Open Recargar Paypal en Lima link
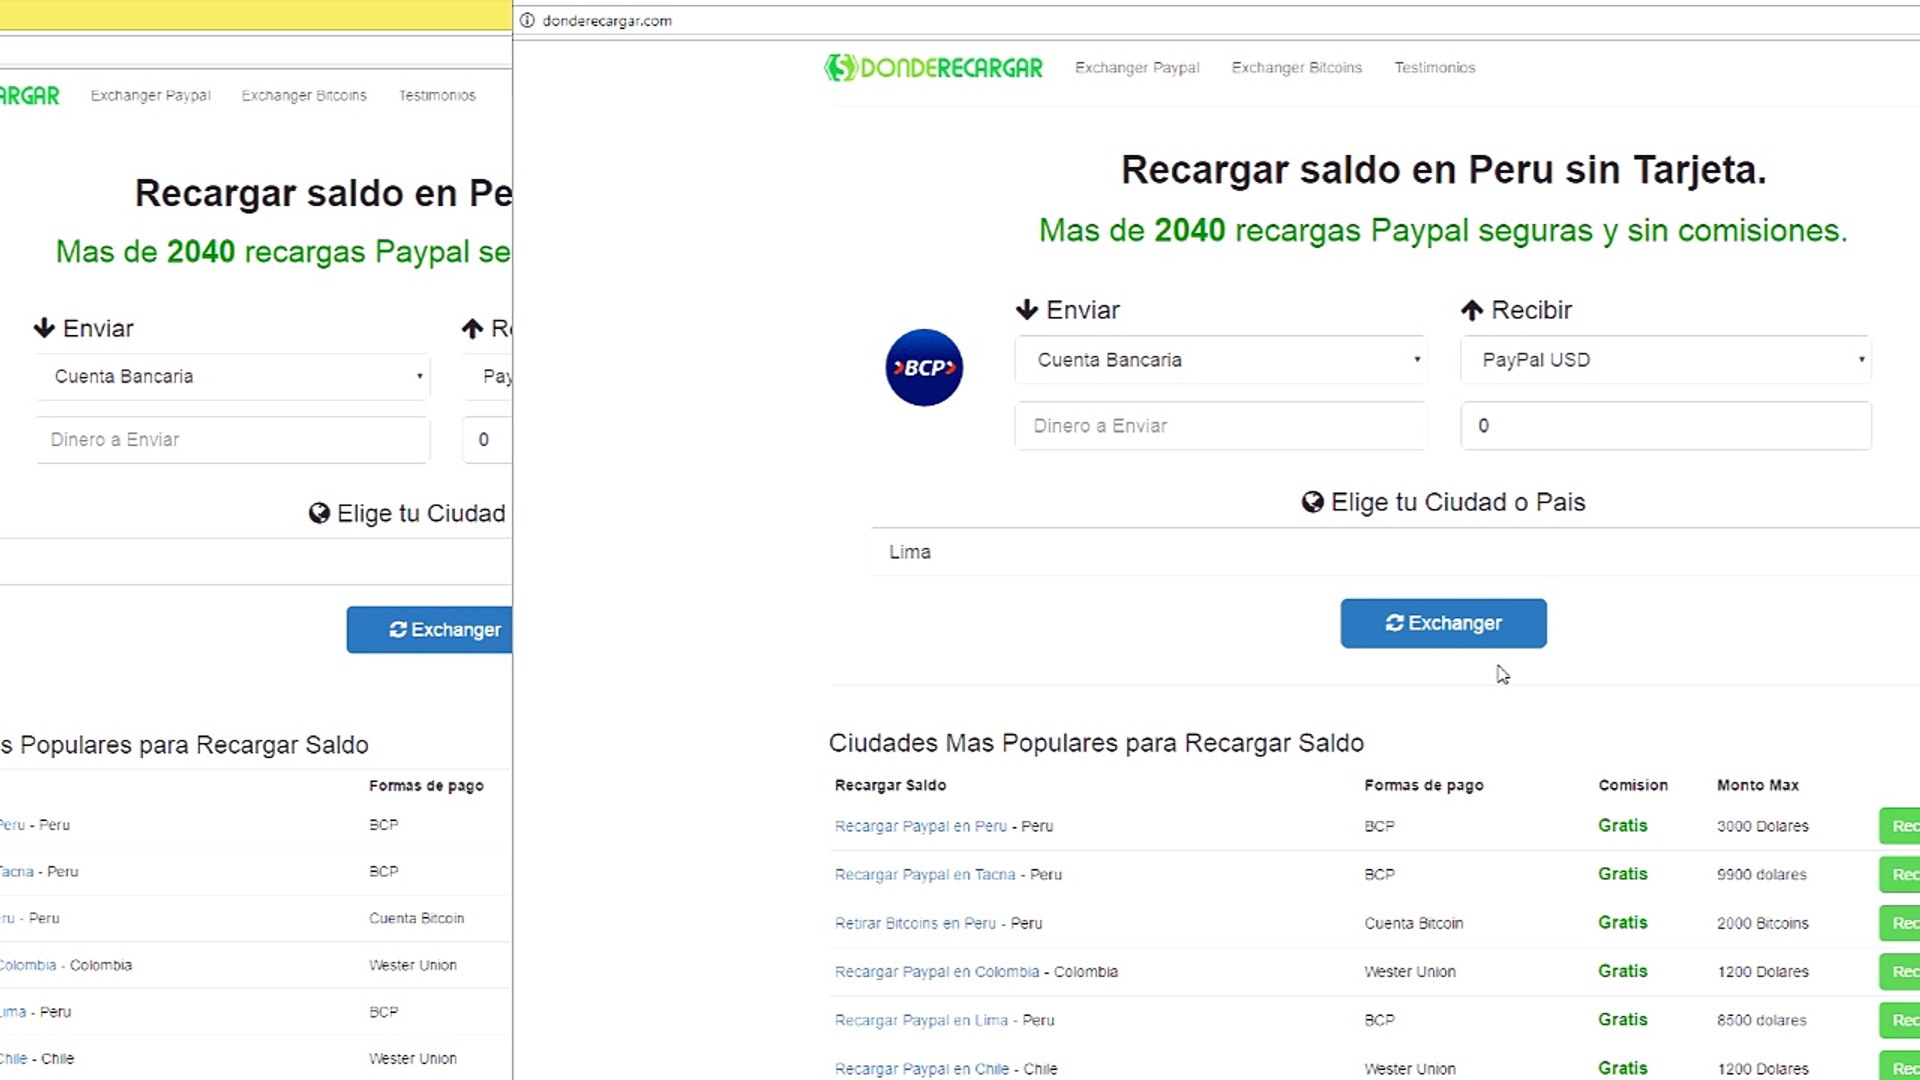 pos(921,1020)
